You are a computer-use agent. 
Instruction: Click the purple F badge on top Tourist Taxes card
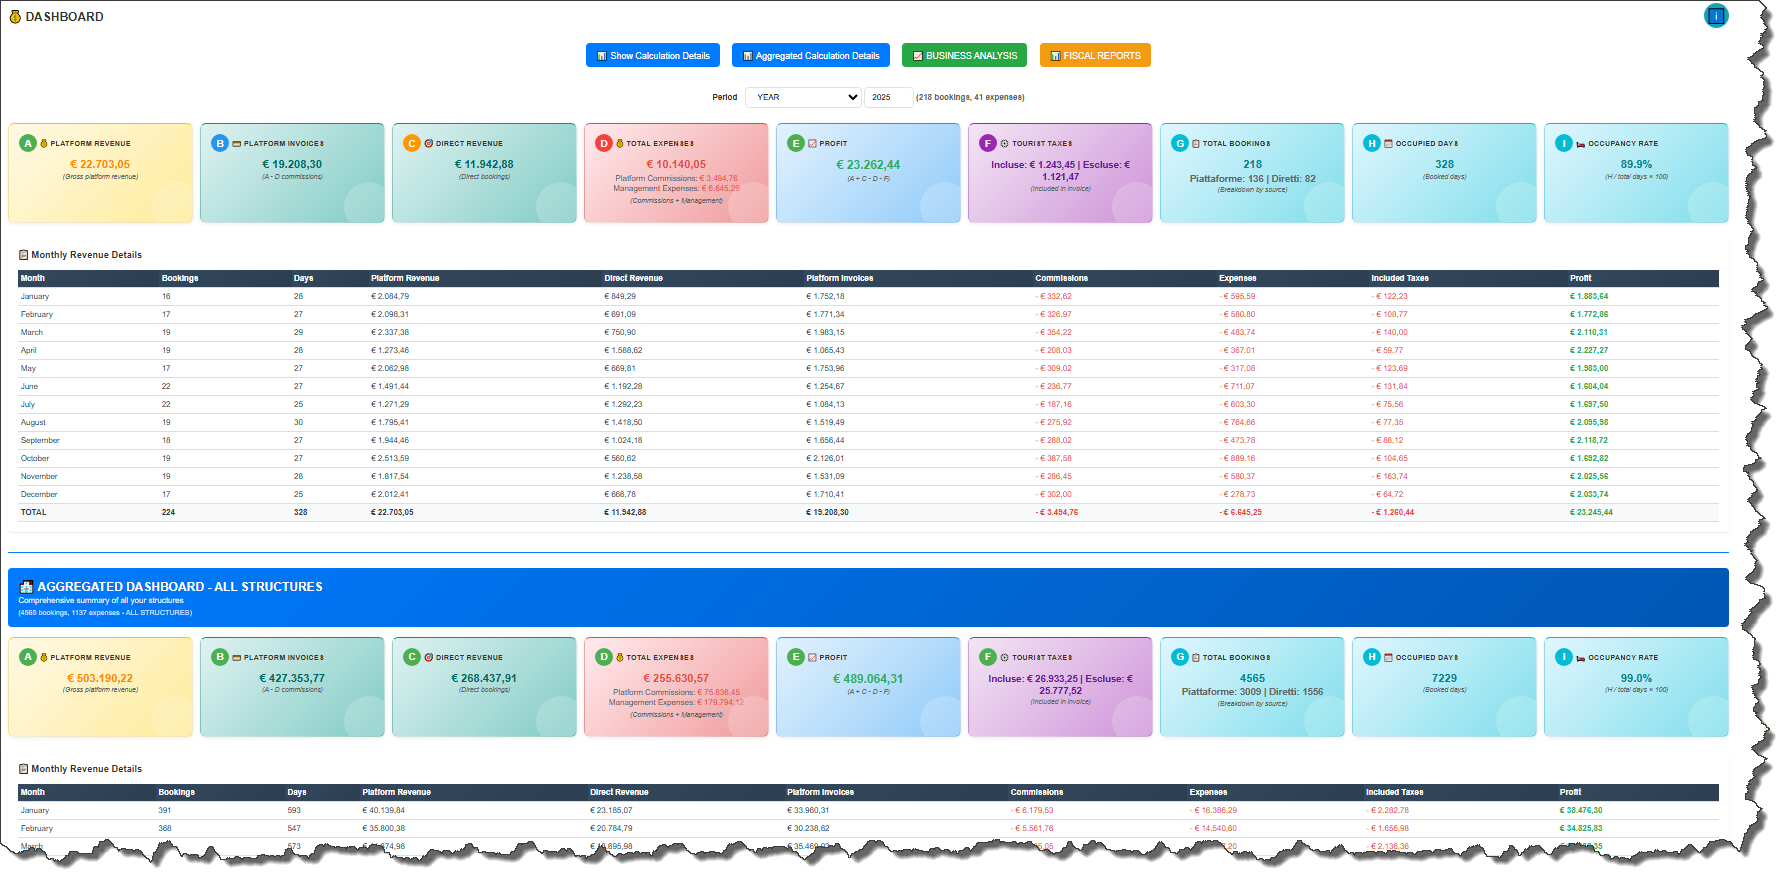pos(988,143)
